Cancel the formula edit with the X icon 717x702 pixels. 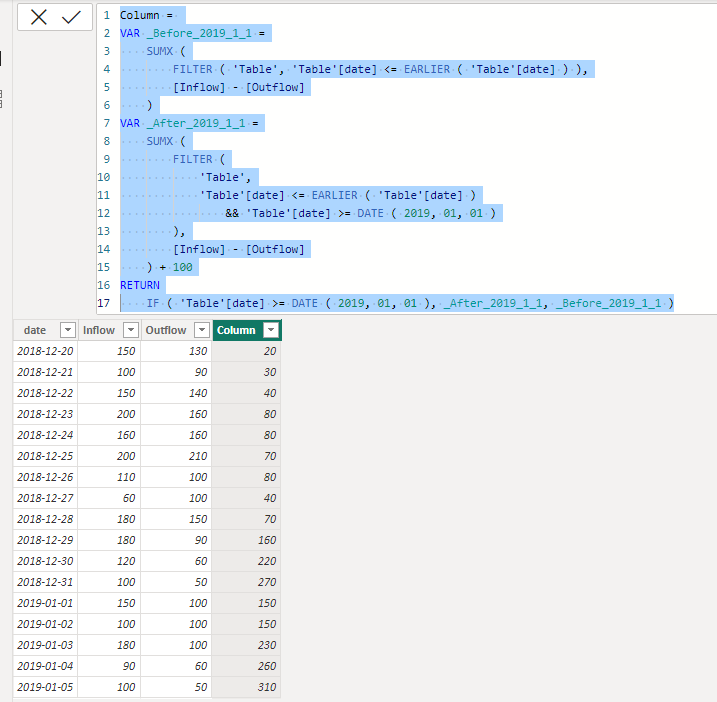[39, 17]
